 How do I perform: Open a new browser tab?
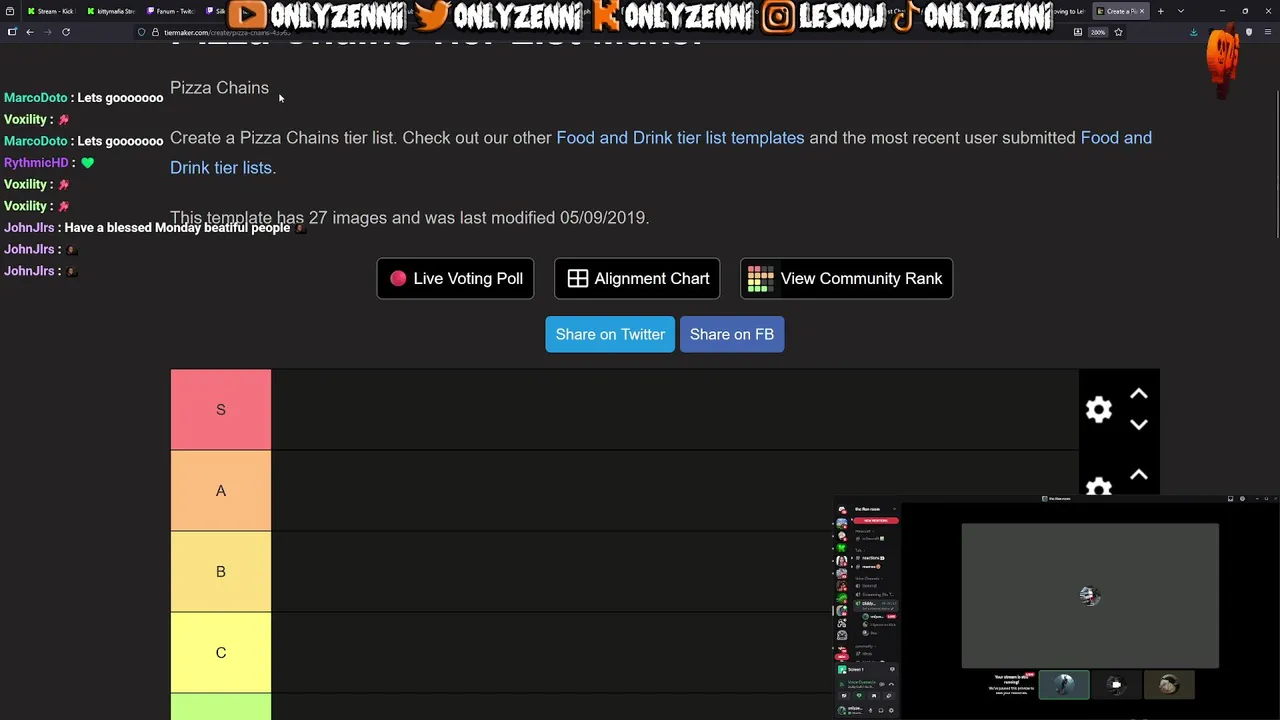click(1161, 11)
